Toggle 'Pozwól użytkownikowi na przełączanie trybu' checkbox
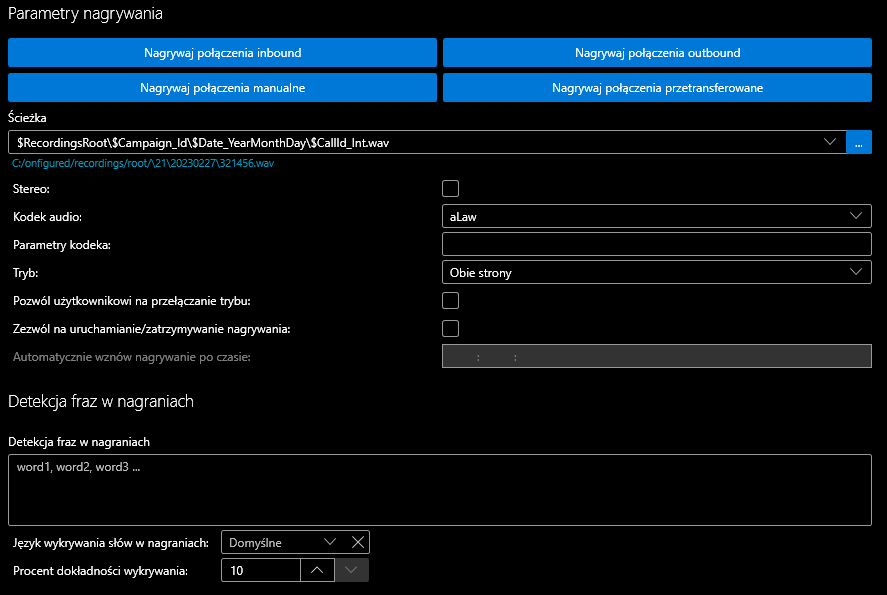Viewport: 887px width, 595px height. coord(451,300)
